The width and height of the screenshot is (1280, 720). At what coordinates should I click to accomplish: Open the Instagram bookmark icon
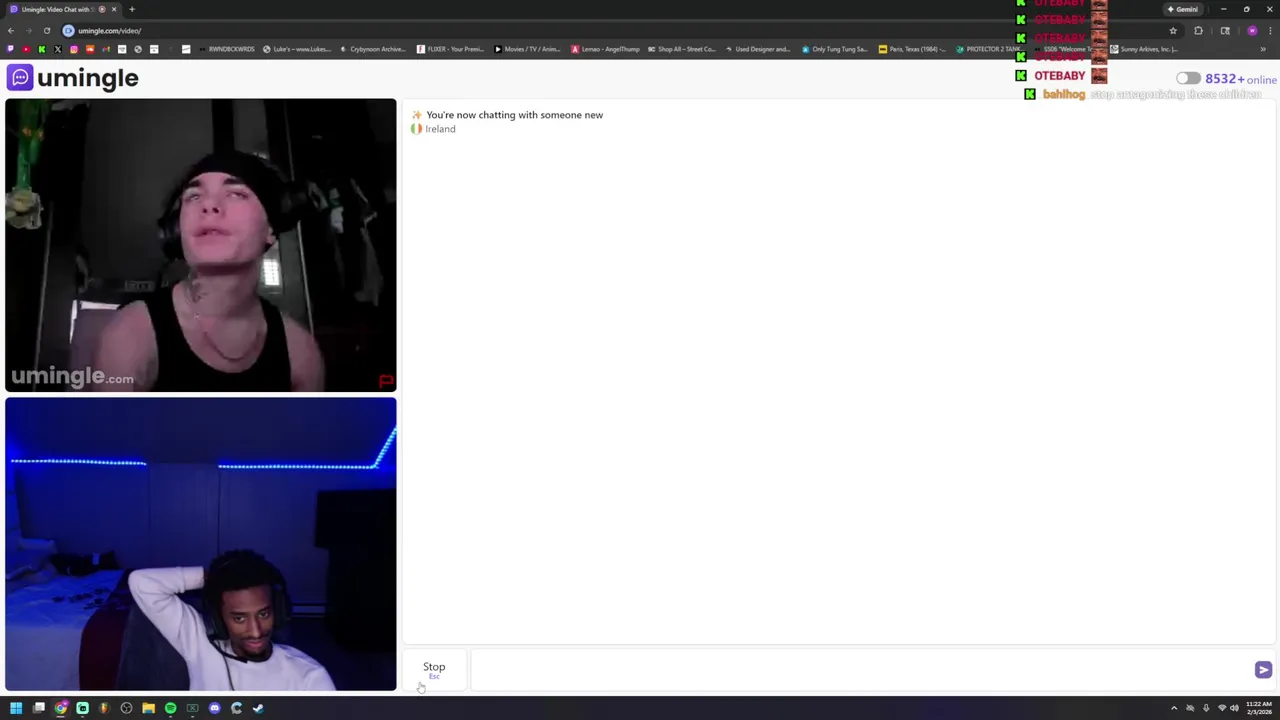[74, 49]
